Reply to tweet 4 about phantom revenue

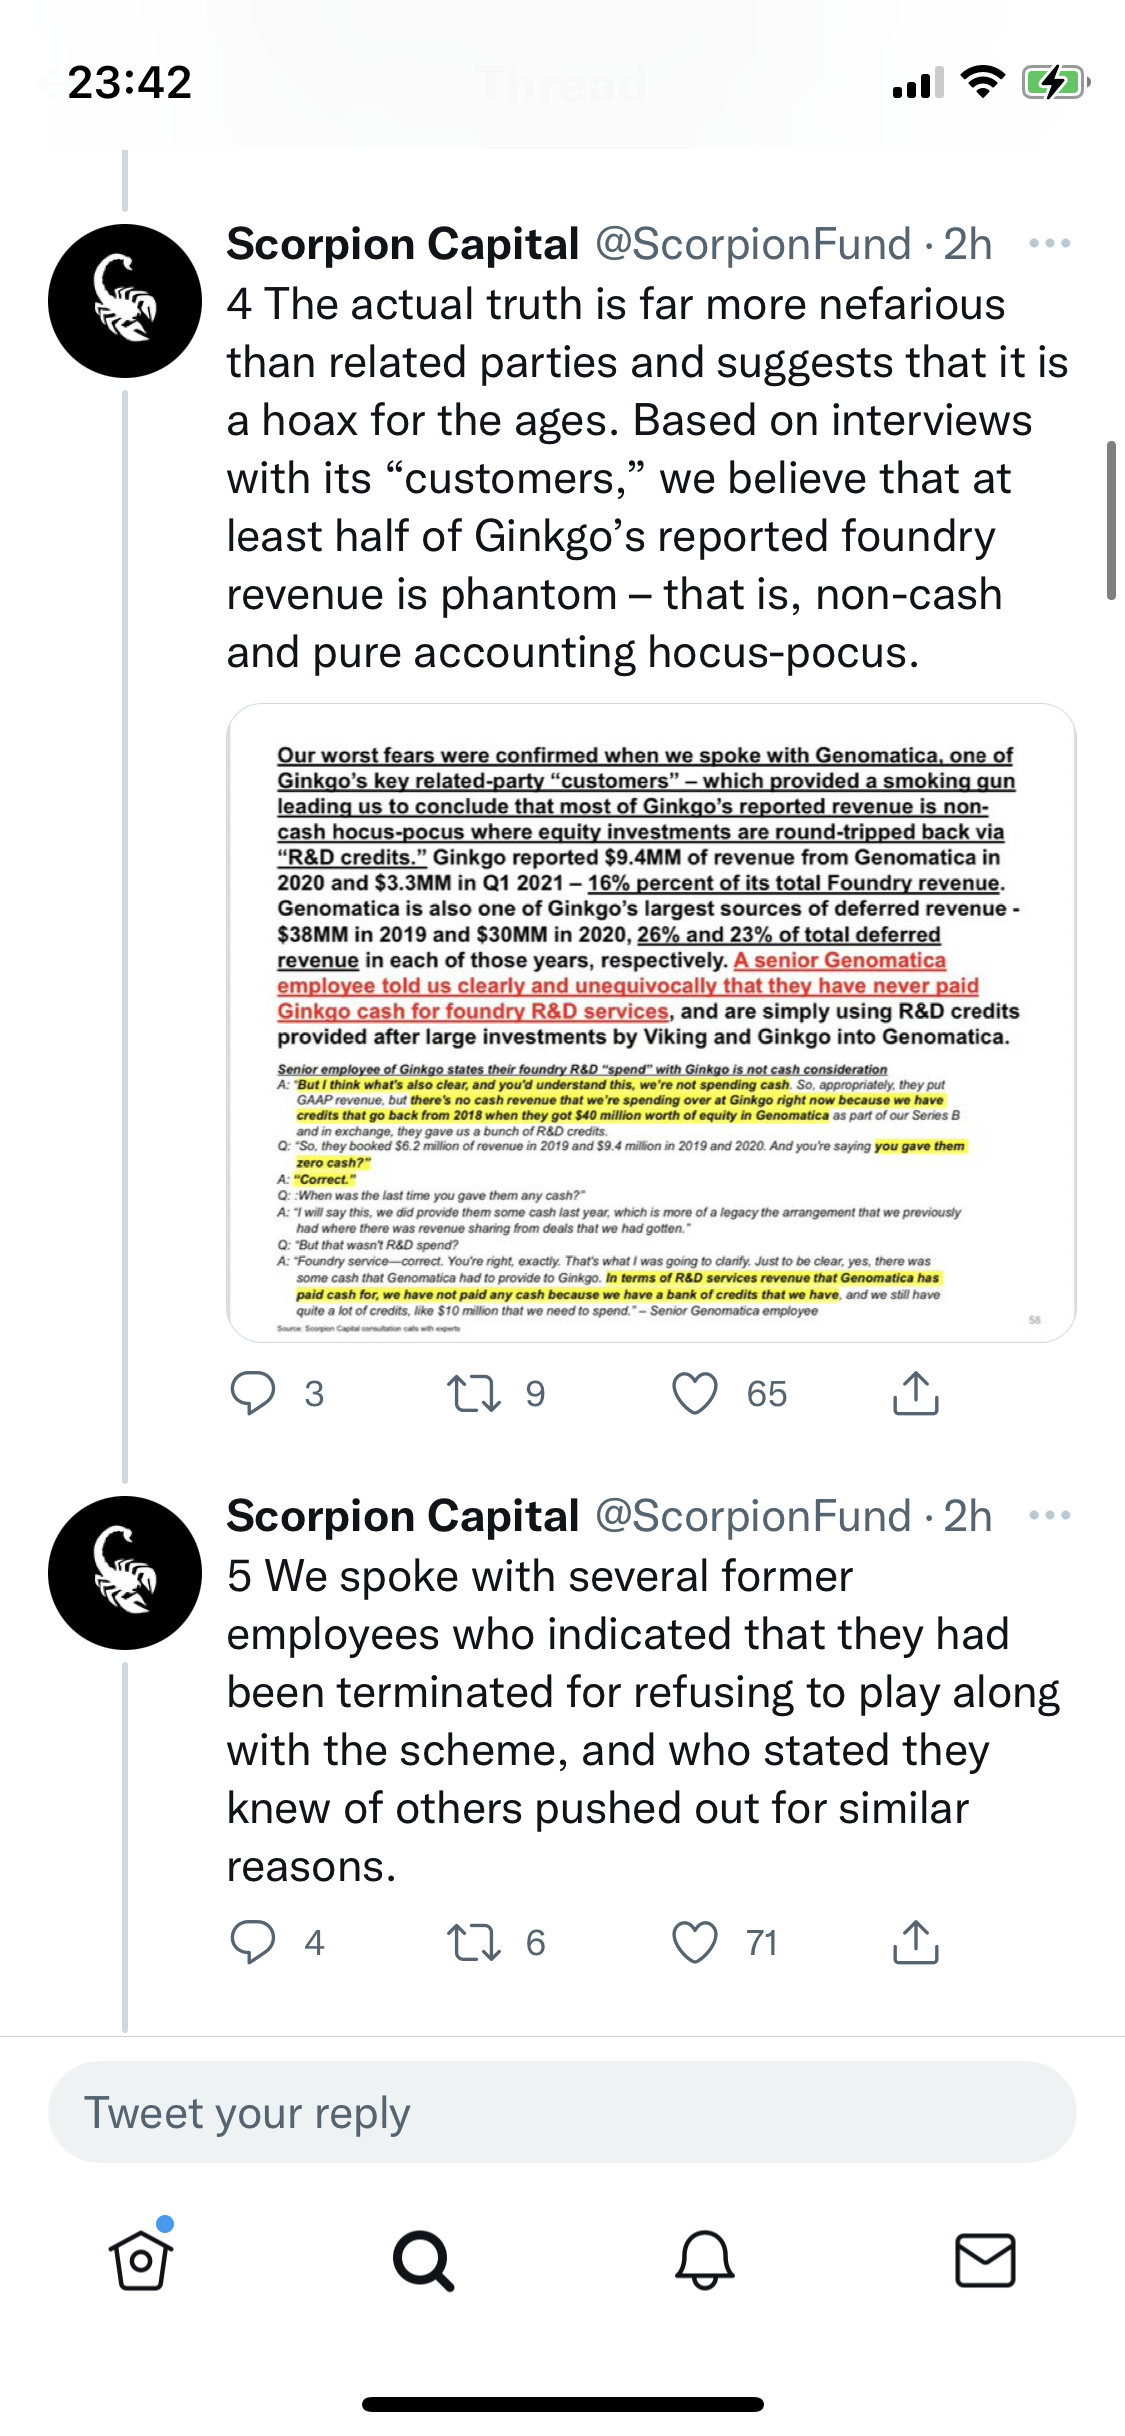point(253,1393)
